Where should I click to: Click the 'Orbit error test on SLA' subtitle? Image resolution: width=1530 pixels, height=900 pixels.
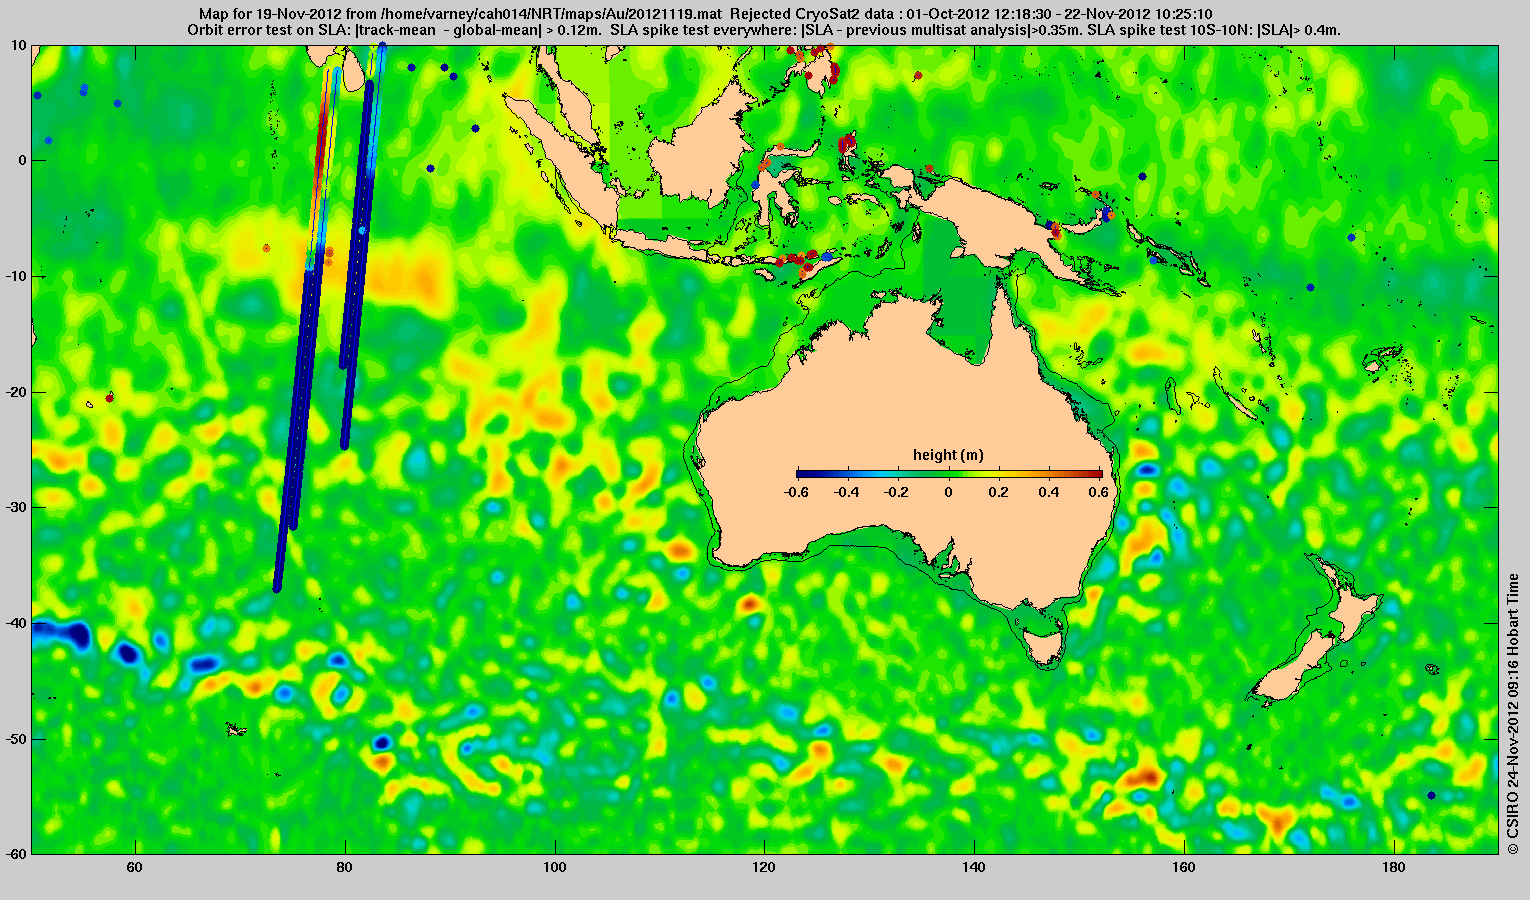coord(763,30)
